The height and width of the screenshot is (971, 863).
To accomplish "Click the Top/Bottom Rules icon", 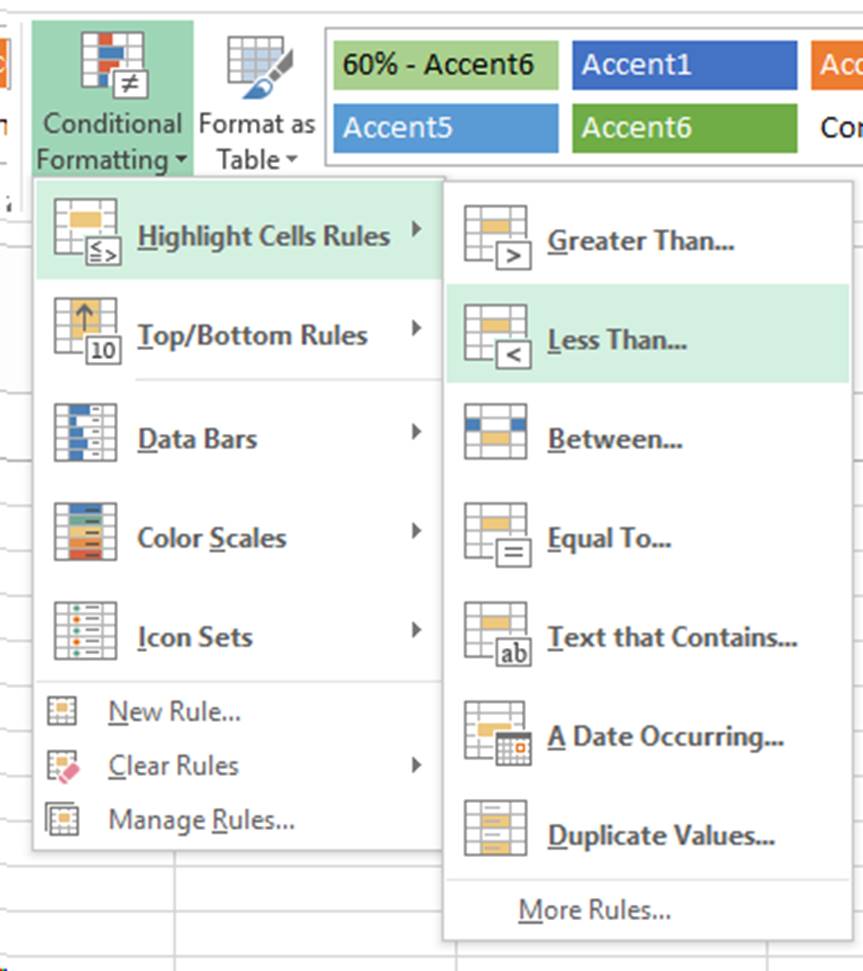I will click(x=87, y=331).
